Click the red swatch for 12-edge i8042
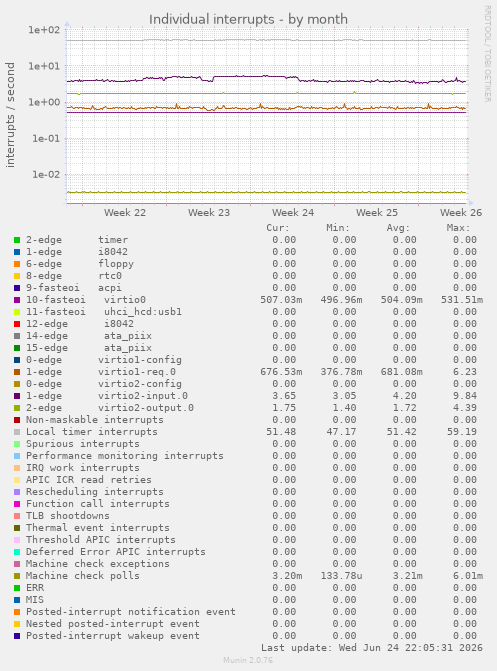Viewport: 497px width, 671px height. (x=17, y=324)
